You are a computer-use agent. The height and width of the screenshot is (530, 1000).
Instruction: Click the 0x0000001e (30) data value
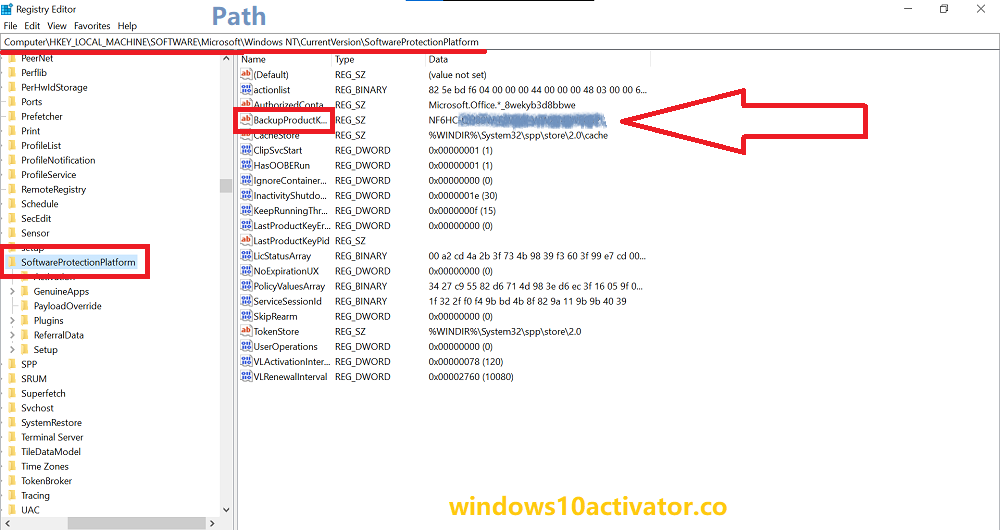coord(463,196)
